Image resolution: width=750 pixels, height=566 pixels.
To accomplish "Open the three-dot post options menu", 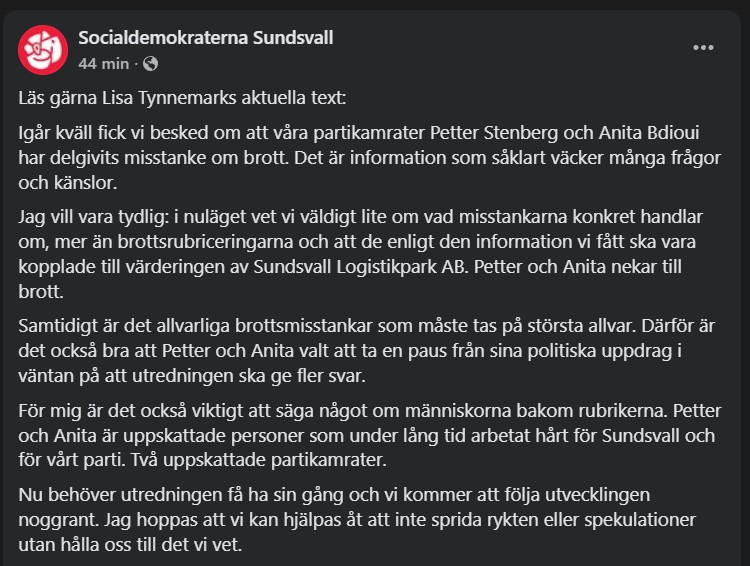I will click(704, 47).
